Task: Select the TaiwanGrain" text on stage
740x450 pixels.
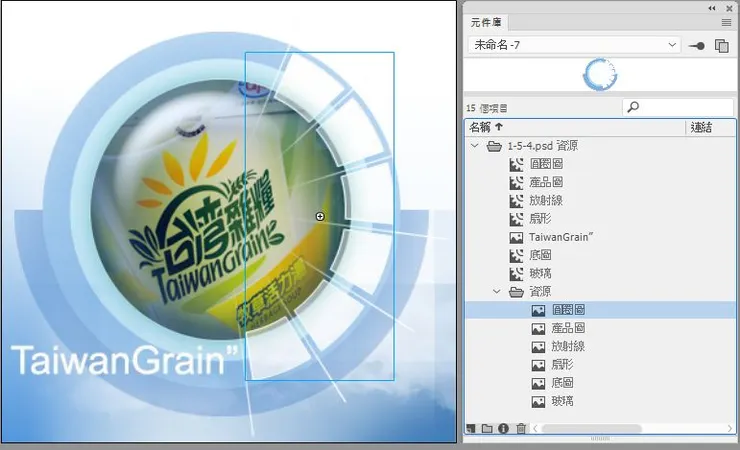Action: pos(125,360)
